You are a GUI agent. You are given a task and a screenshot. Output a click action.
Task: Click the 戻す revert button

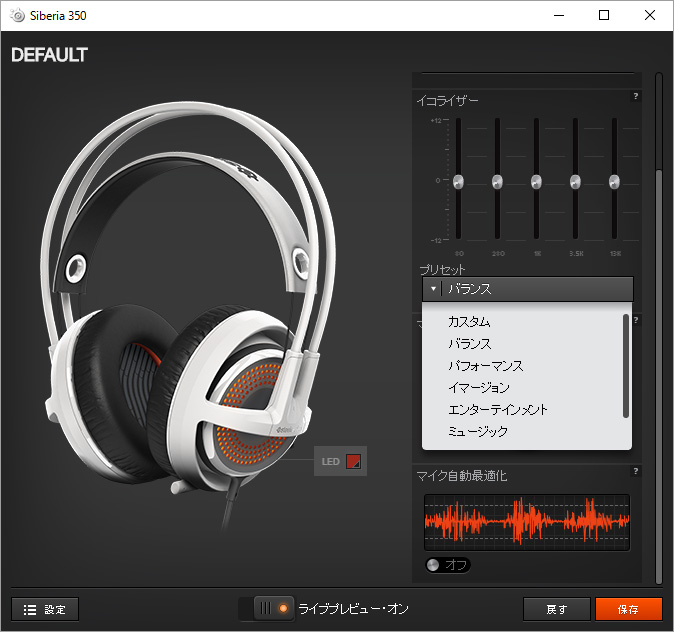point(557,609)
